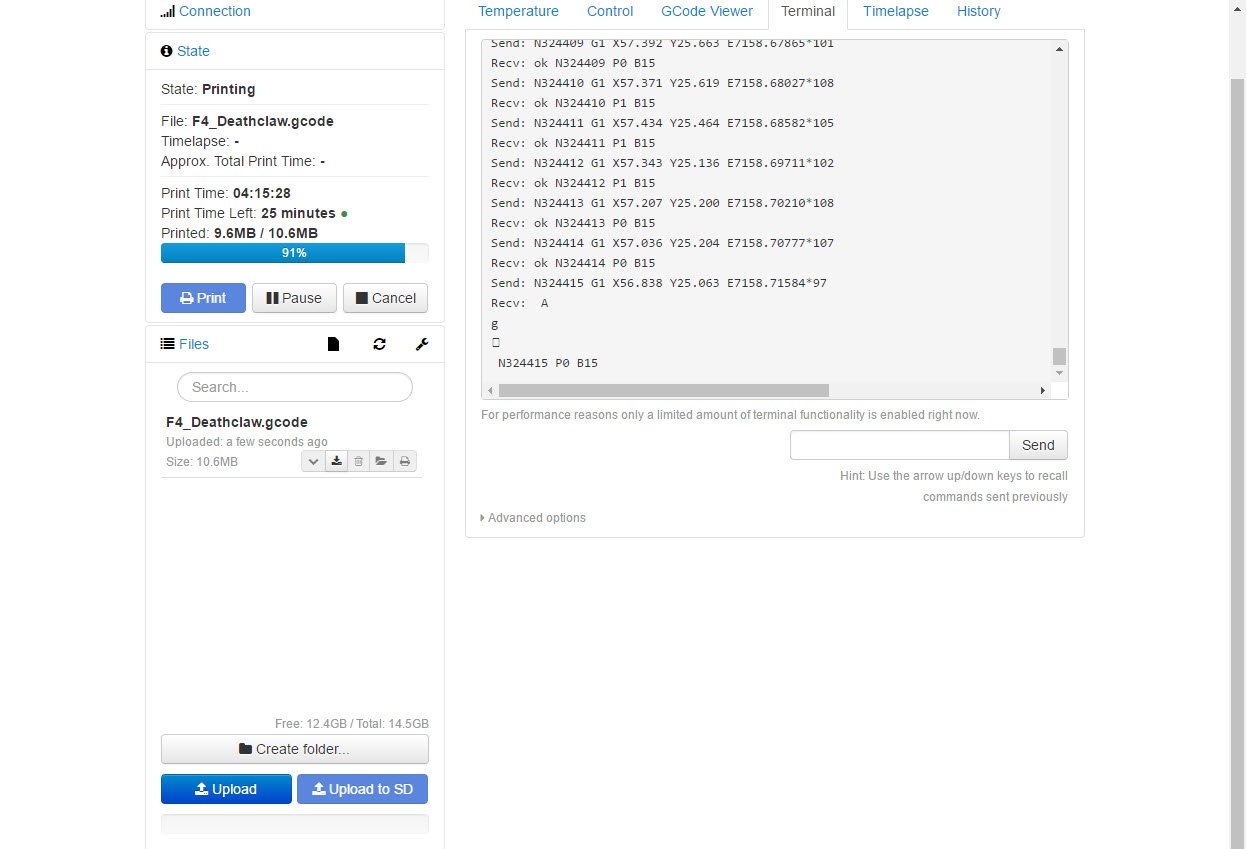This screenshot has width=1246, height=849.
Task: Collapse the State panel
Action: pos(193,51)
